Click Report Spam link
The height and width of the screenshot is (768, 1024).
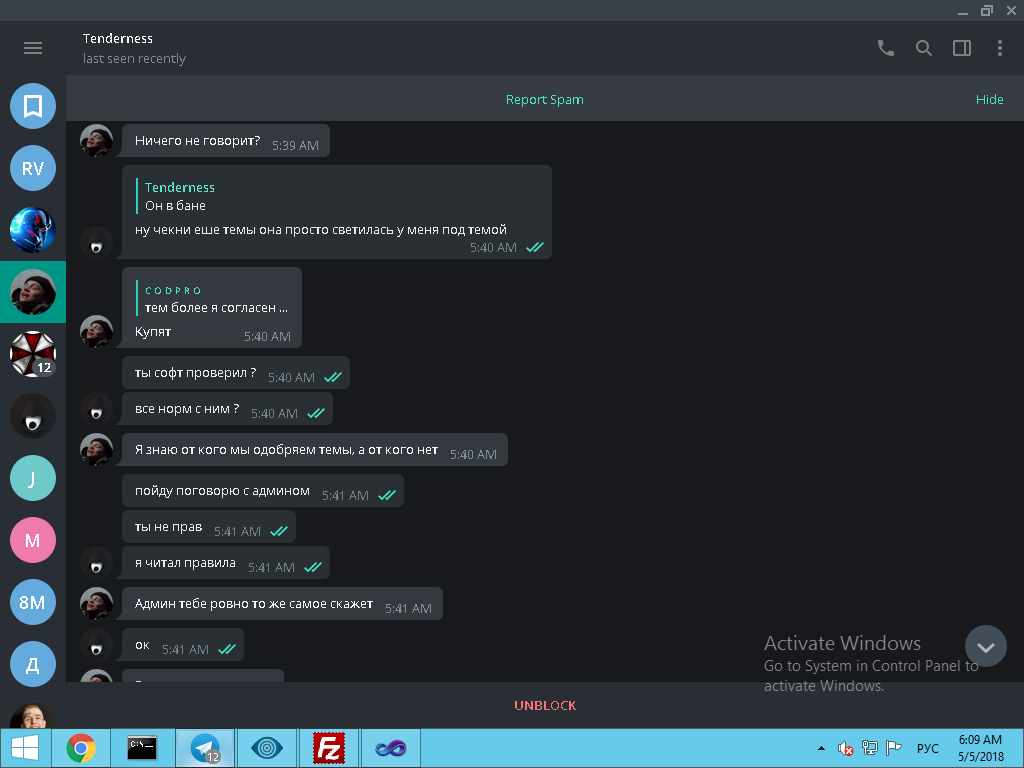pos(544,100)
